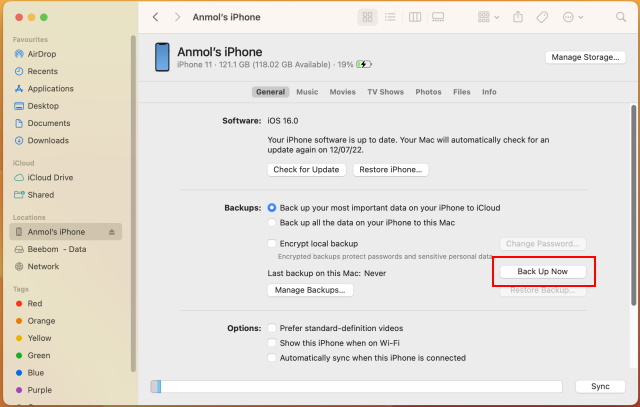Switch Finder to icon view
640x407 pixels.
click(x=367, y=18)
